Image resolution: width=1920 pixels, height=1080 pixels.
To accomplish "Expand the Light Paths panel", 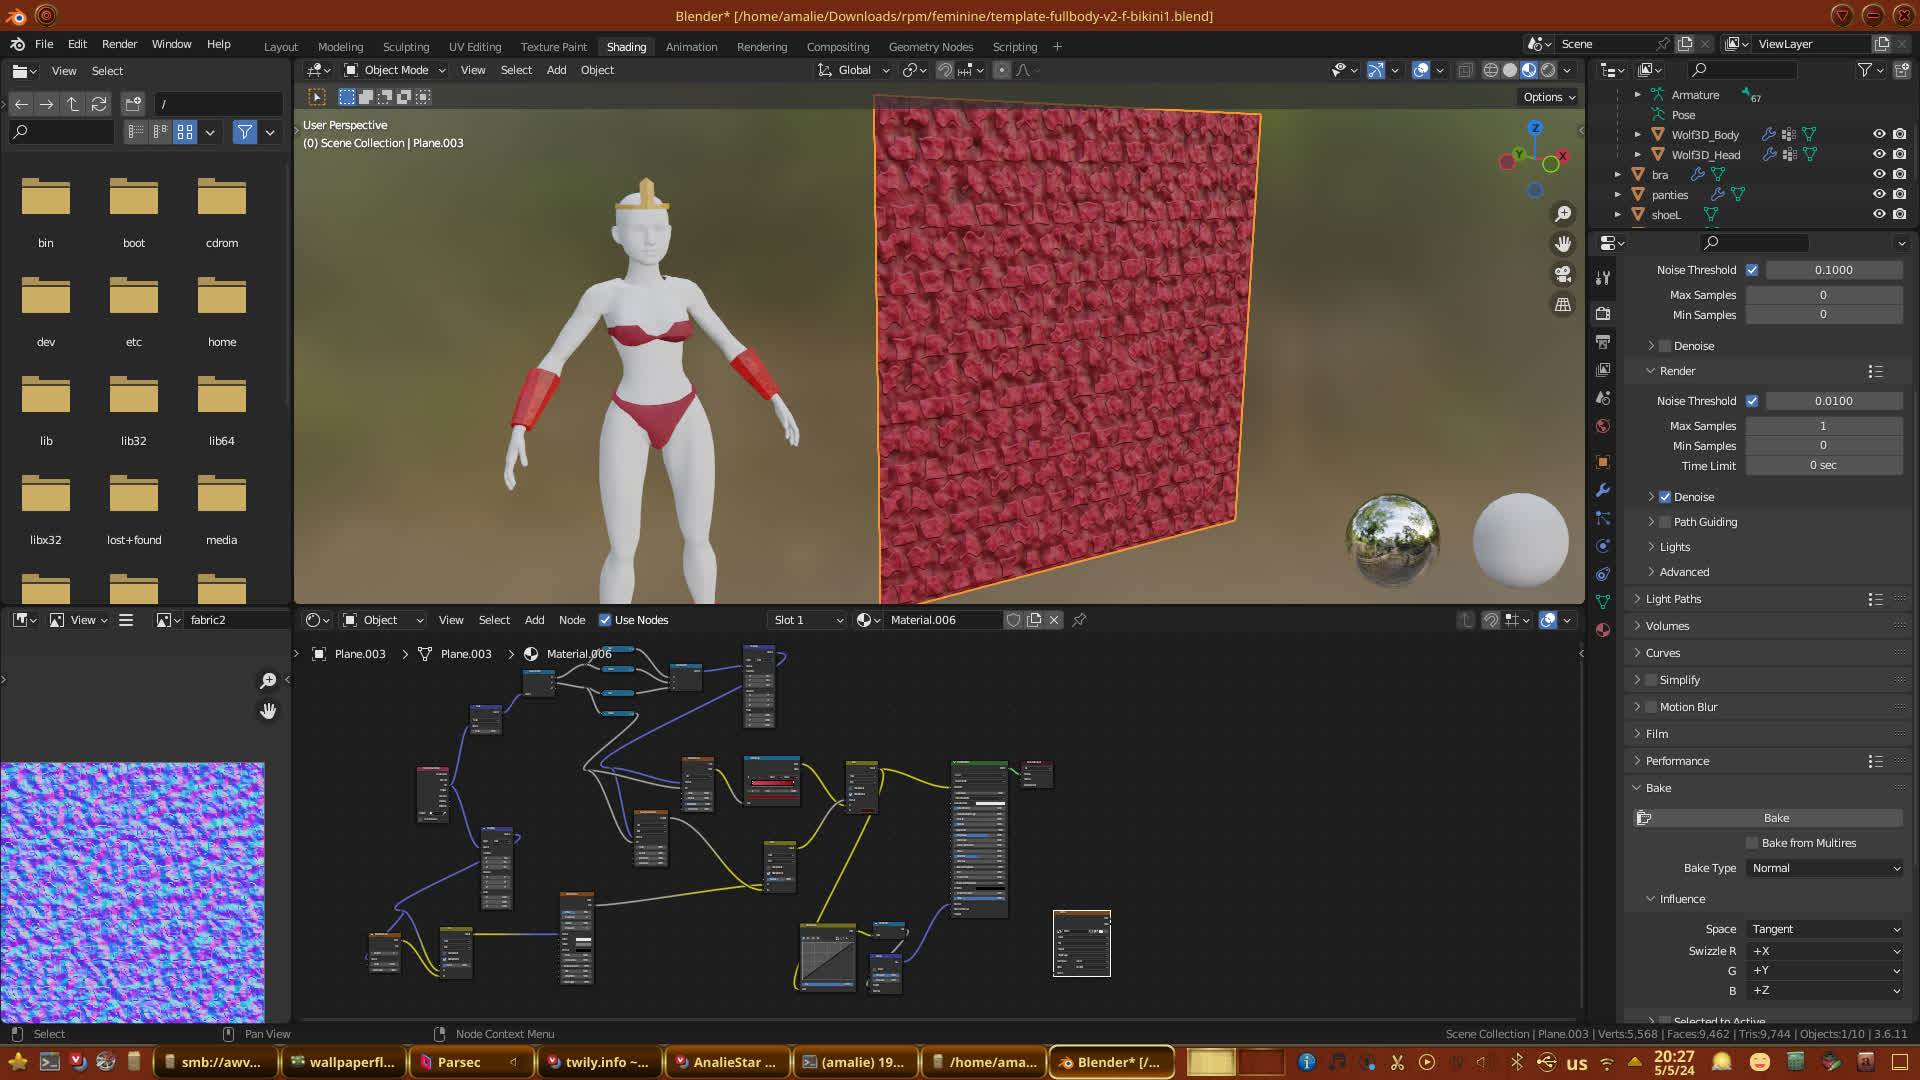I will coord(1673,599).
